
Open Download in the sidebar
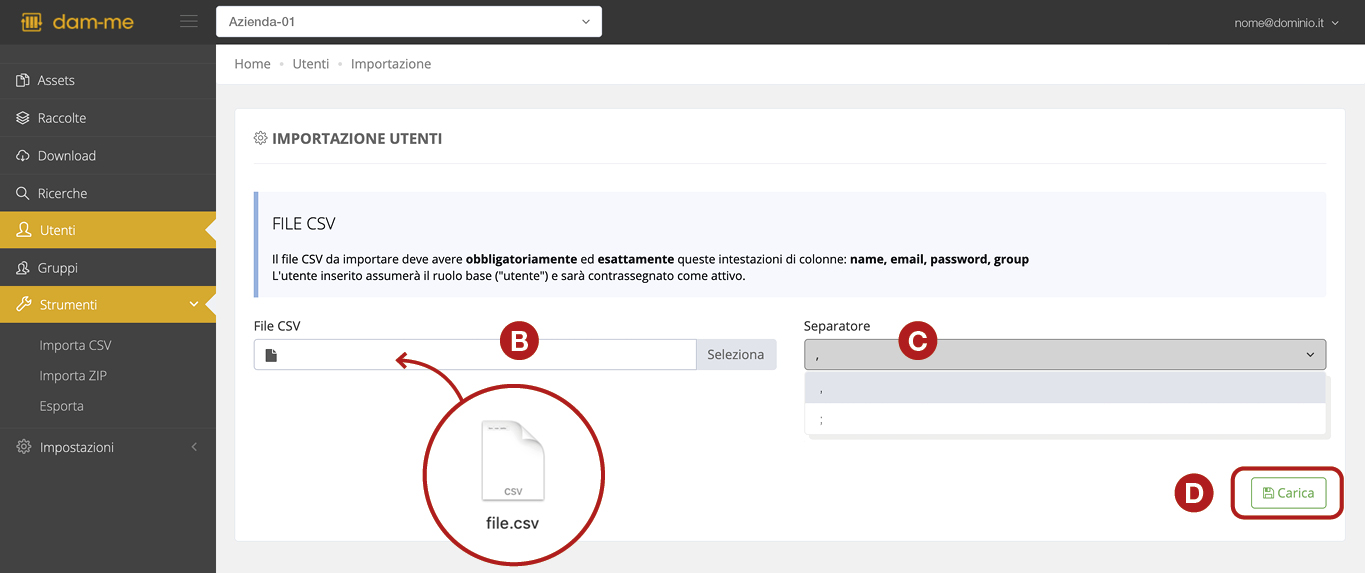coord(108,156)
